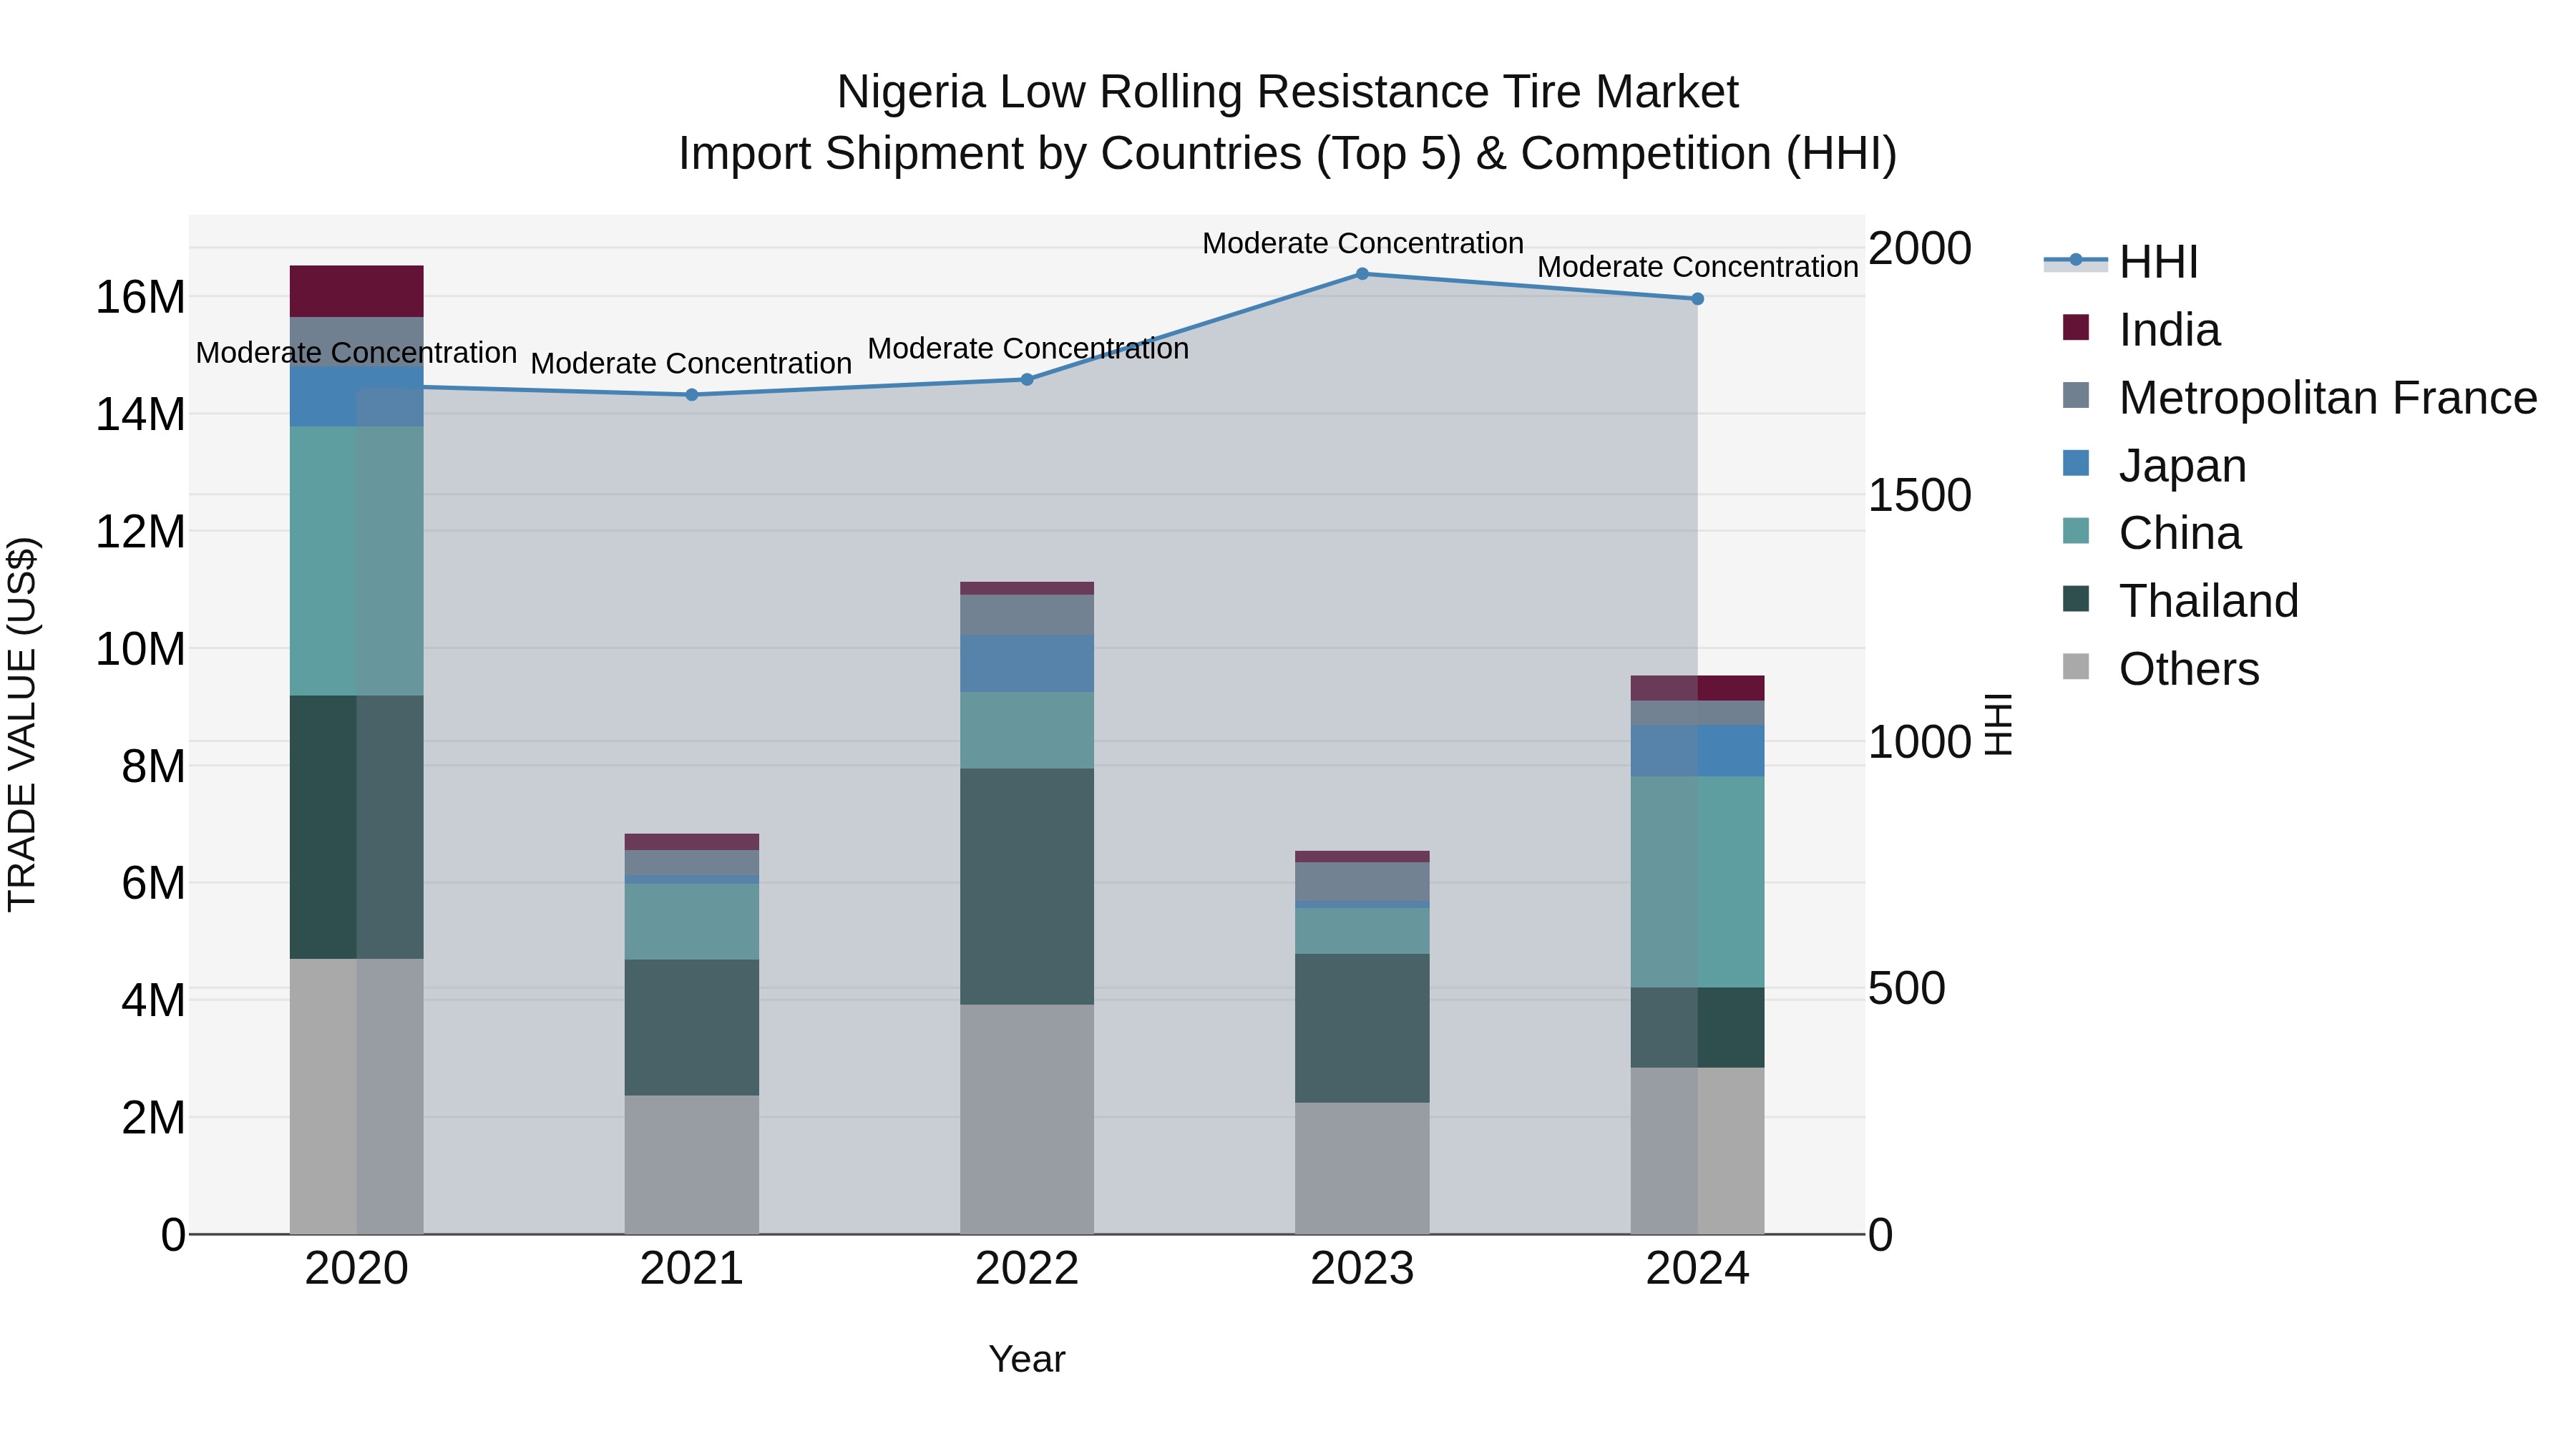Click the 2023 Moderate Concentration annotation

point(1362,243)
